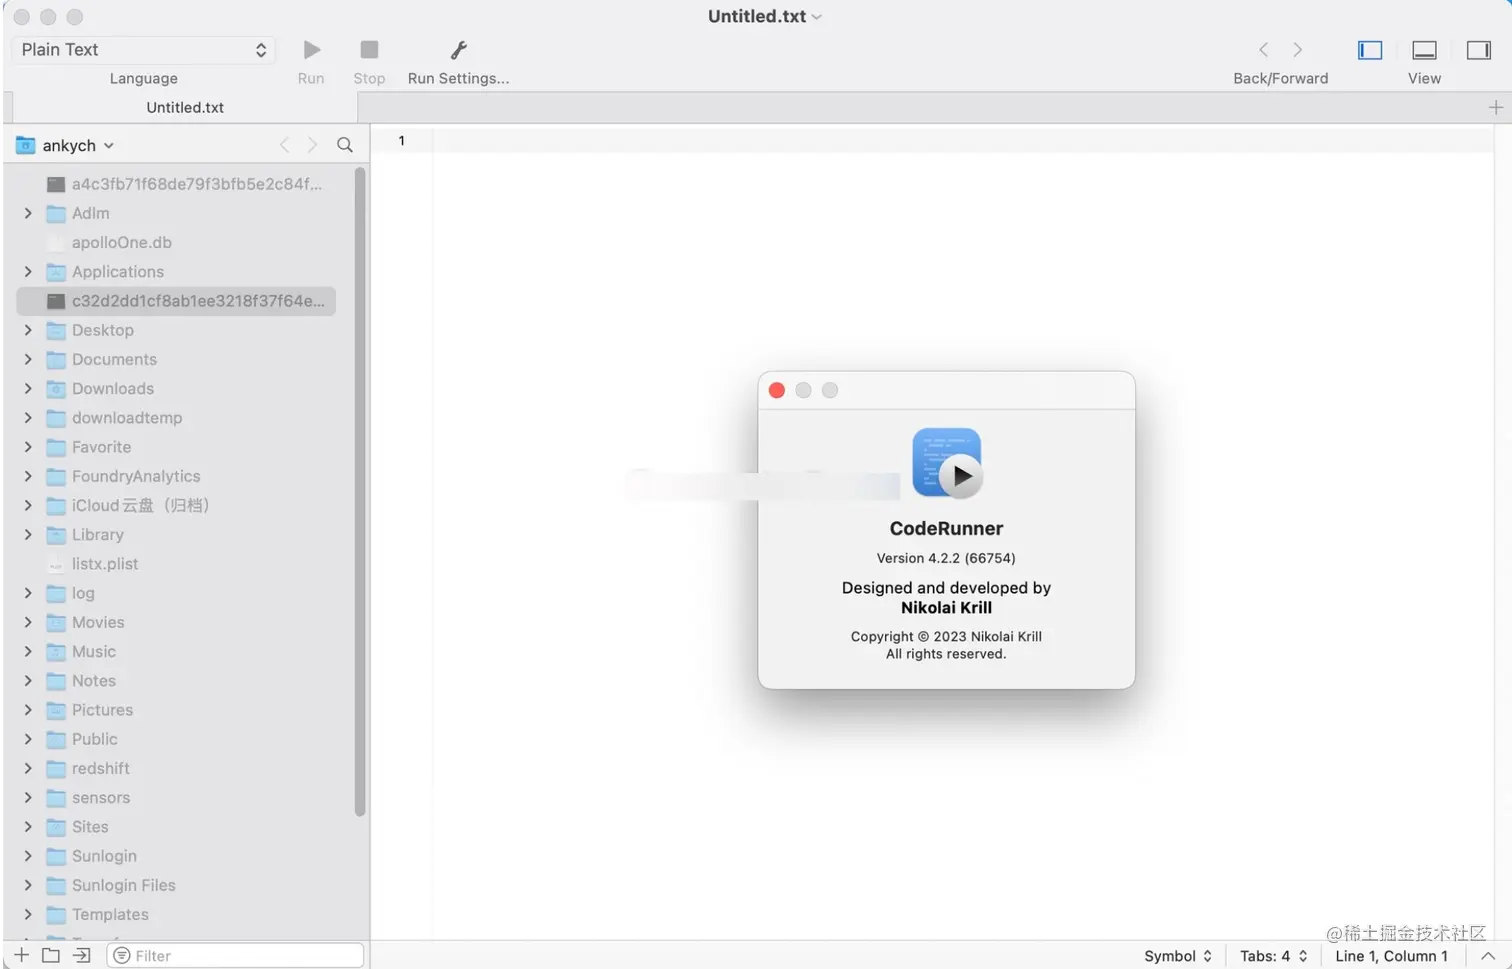Go back in sidebar file browser
Screen dimensions: 1512x969
tap(284, 145)
